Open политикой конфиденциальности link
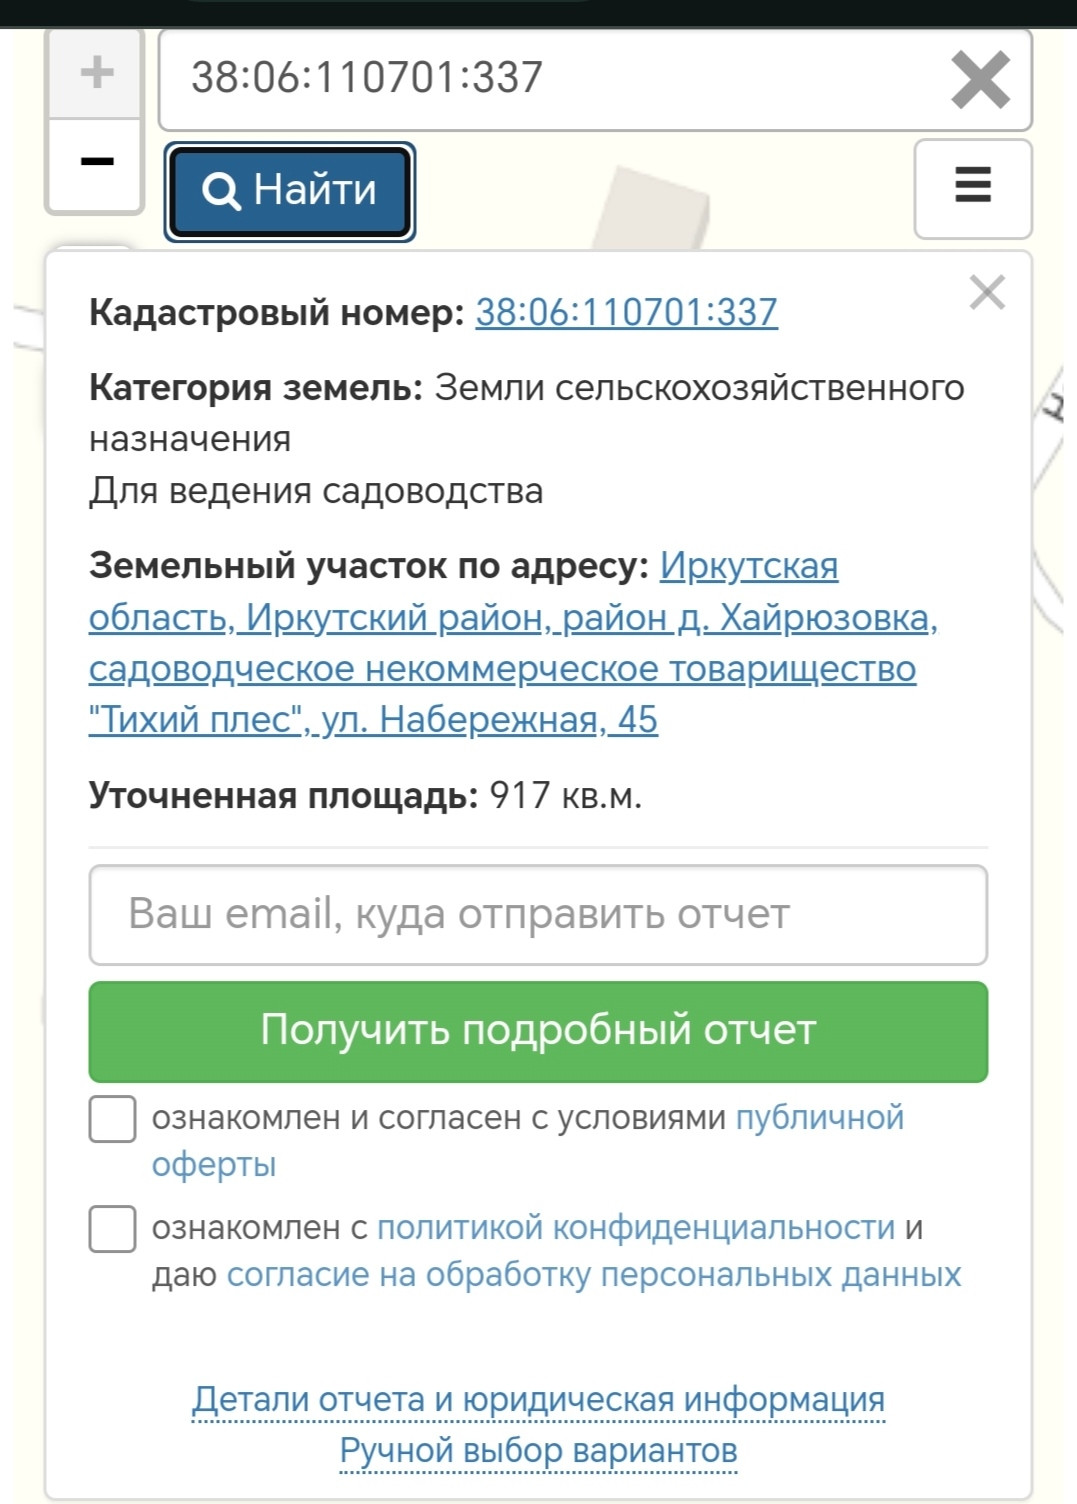The width and height of the screenshot is (1077, 1504). click(x=635, y=1228)
